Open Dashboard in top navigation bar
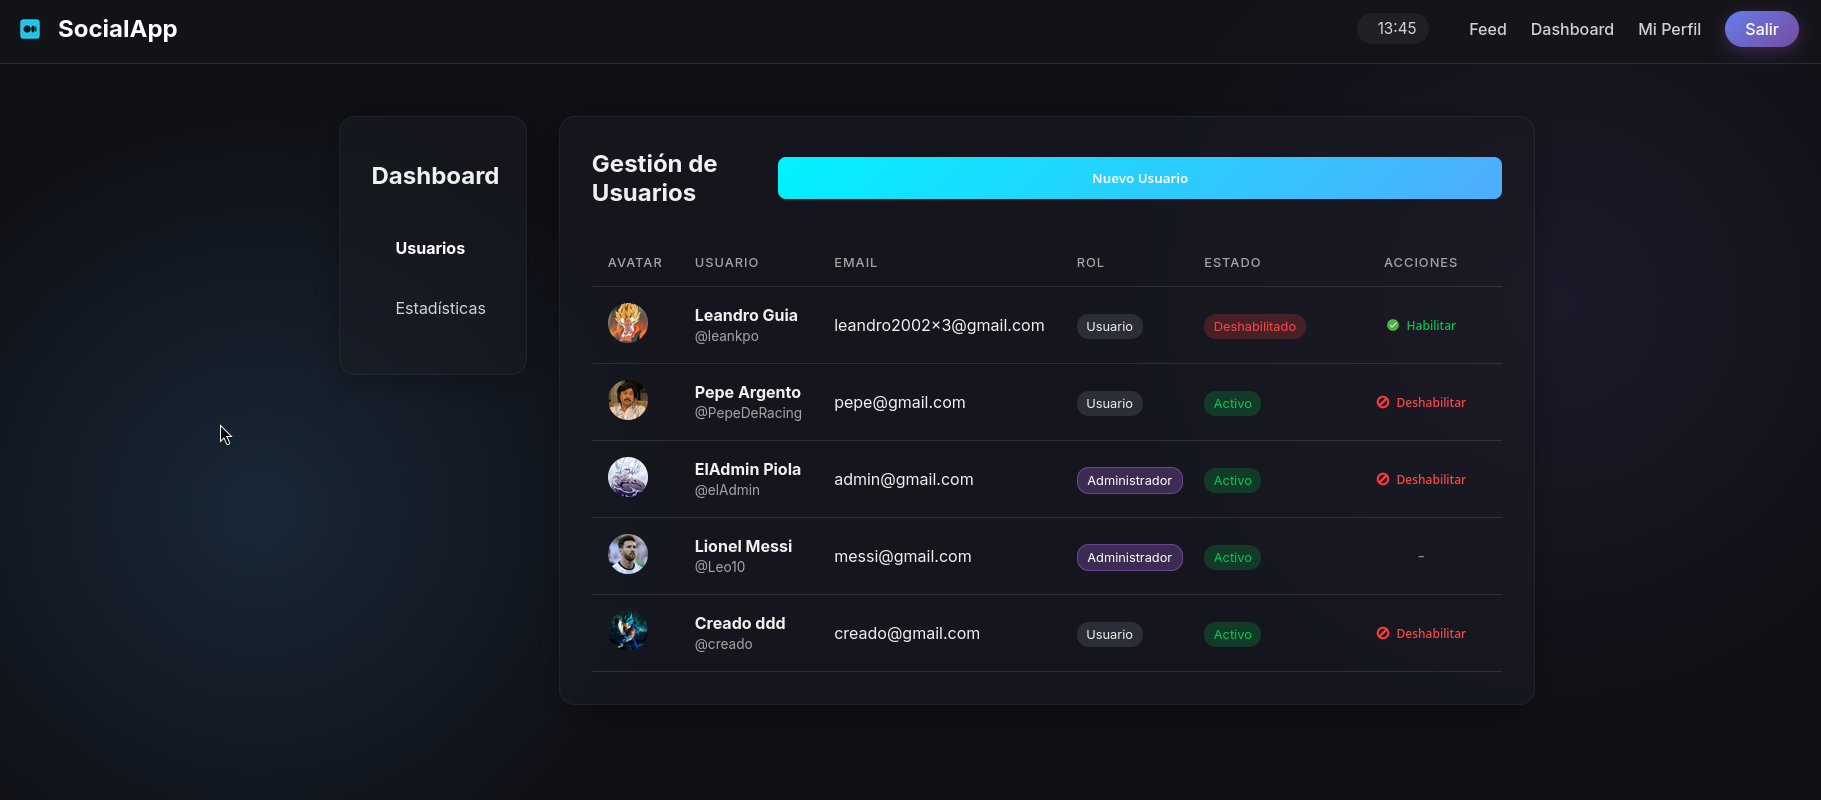The image size is (1821, 800). coord(1572,29)
